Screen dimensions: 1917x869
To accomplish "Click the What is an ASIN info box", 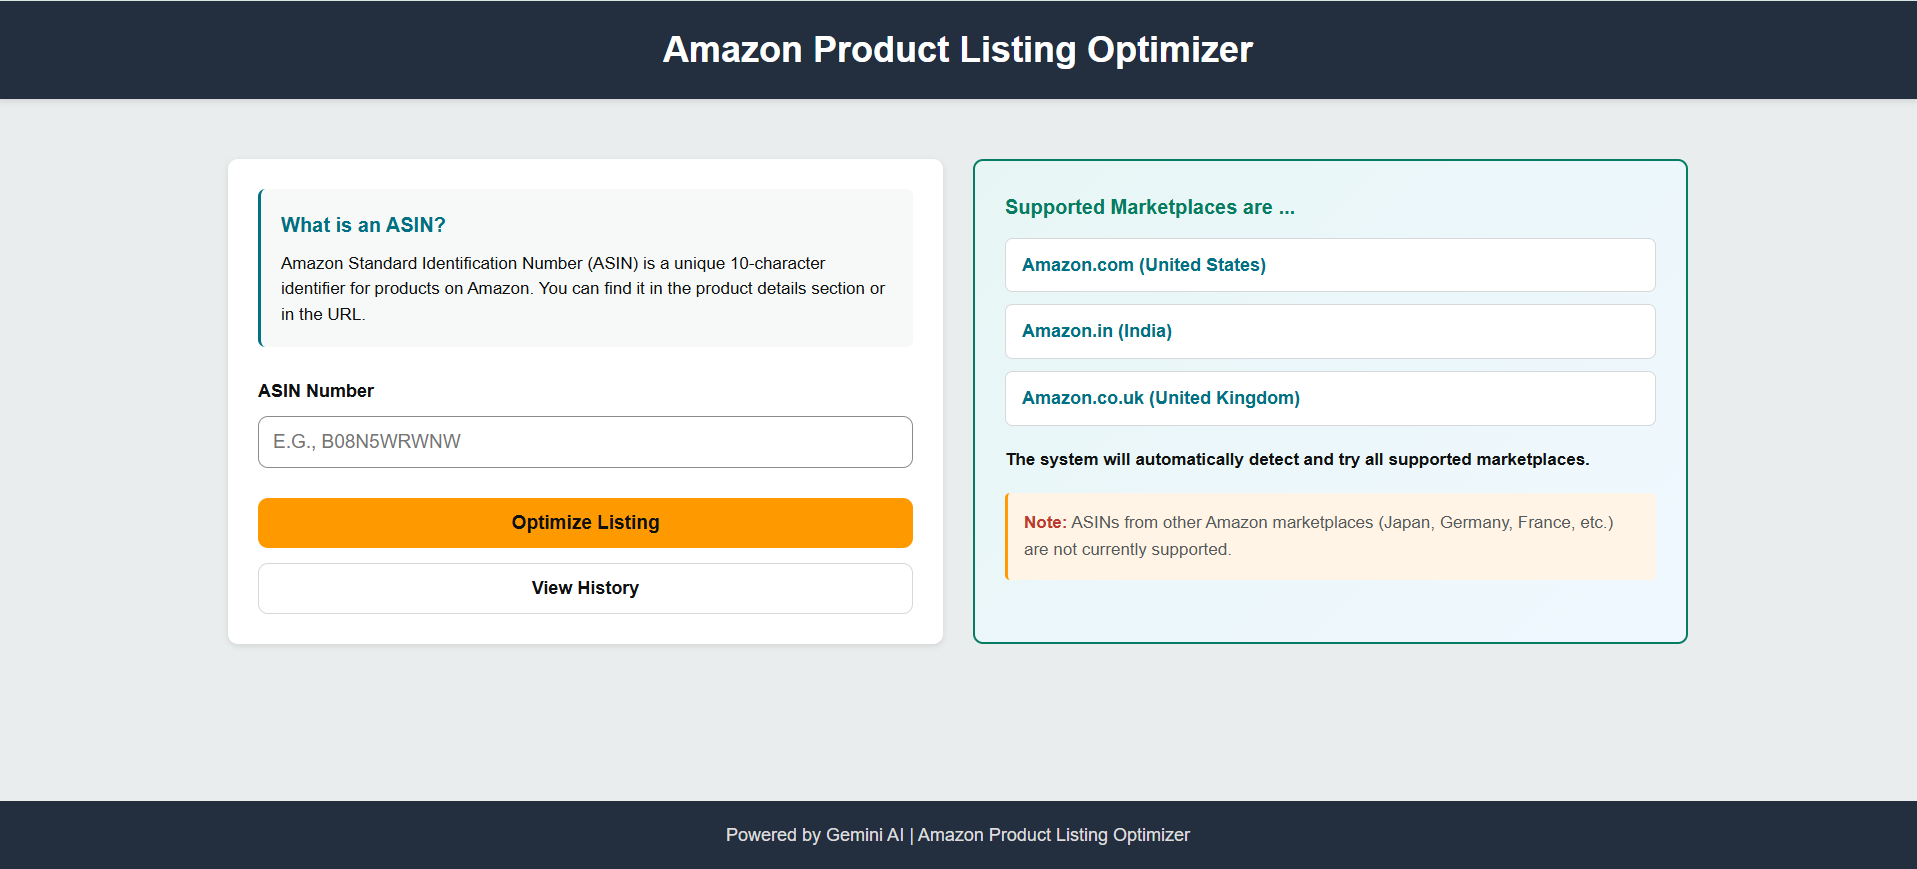I will tap(585, 268).
